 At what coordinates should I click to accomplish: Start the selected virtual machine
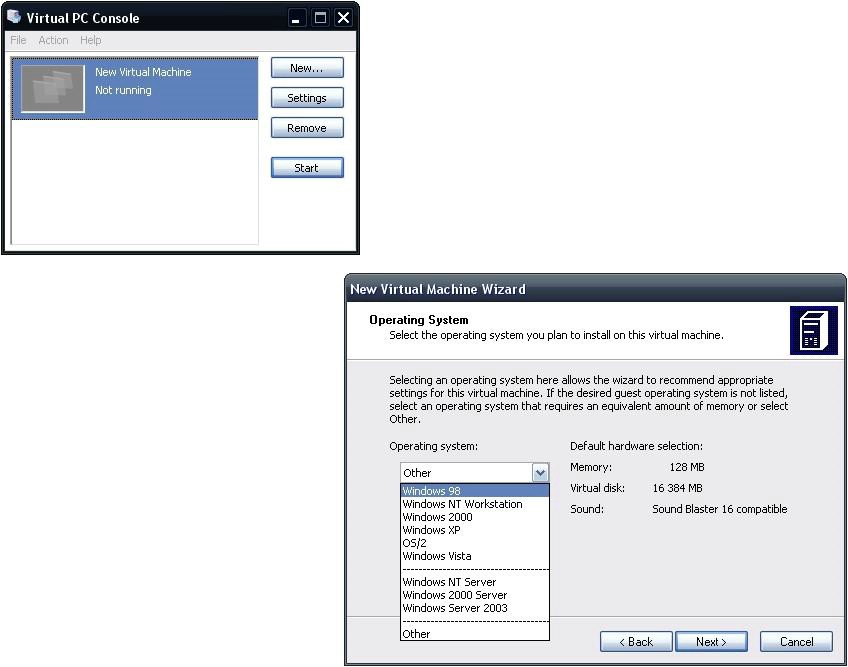tap(307, 168)
